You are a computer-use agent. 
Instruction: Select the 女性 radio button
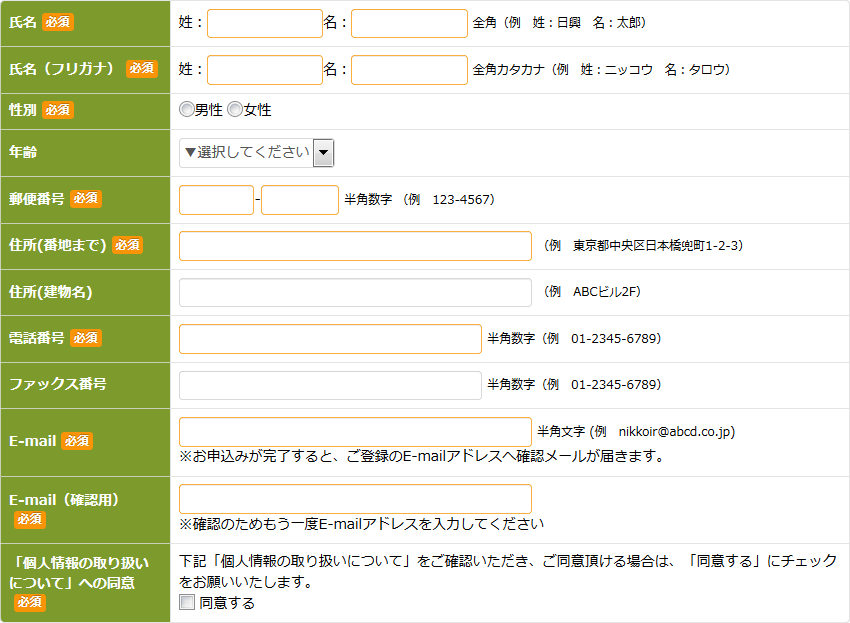(235, 110)
